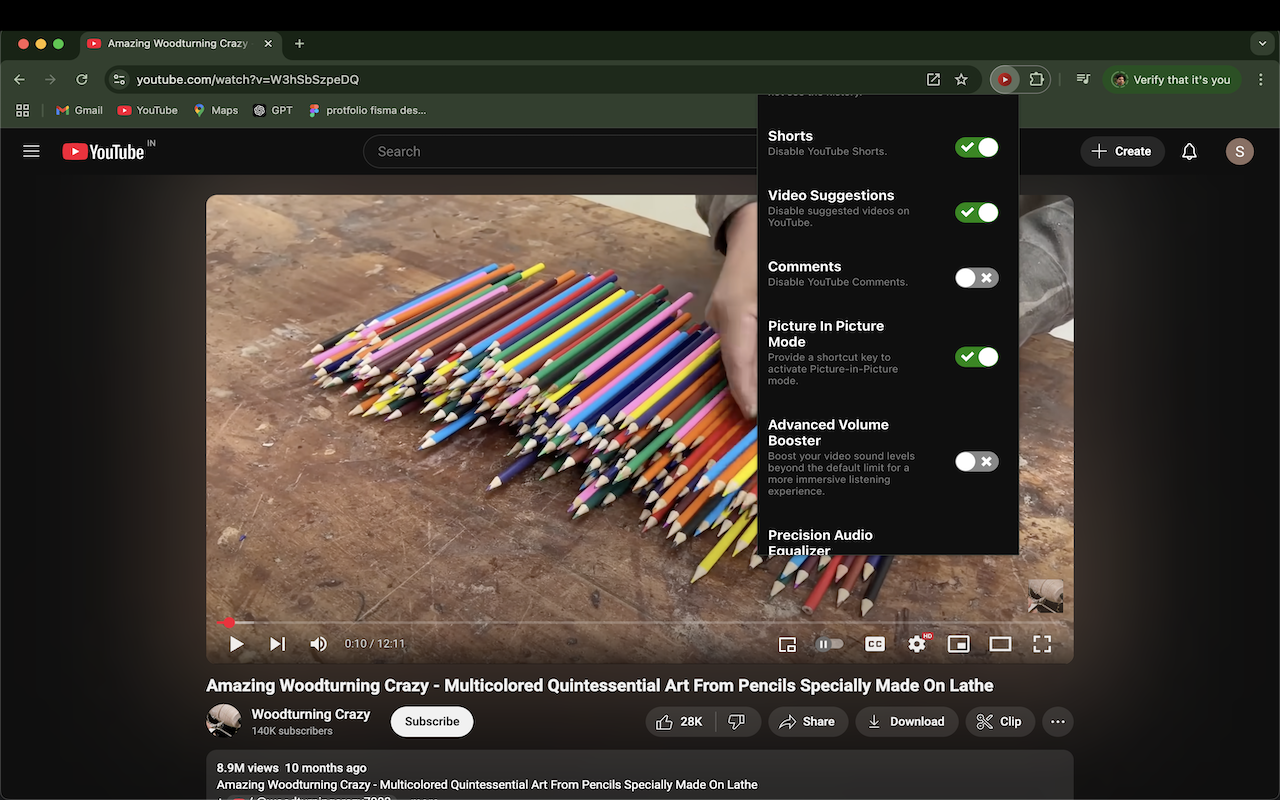Enable closed captions
This screenshot has width=1280, height=800.
(x=874, y=644)
